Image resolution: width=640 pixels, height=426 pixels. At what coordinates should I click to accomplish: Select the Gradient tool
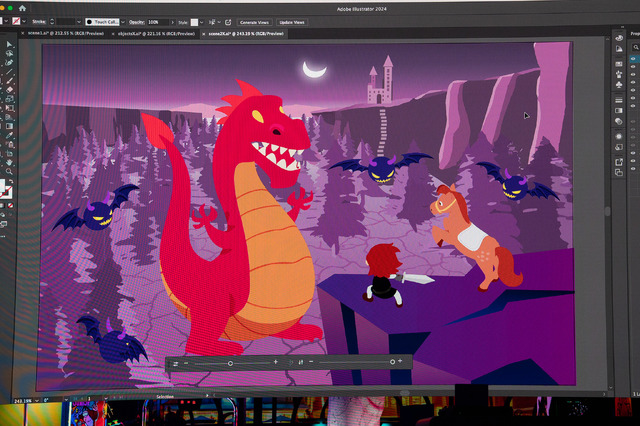pos(9,126)
